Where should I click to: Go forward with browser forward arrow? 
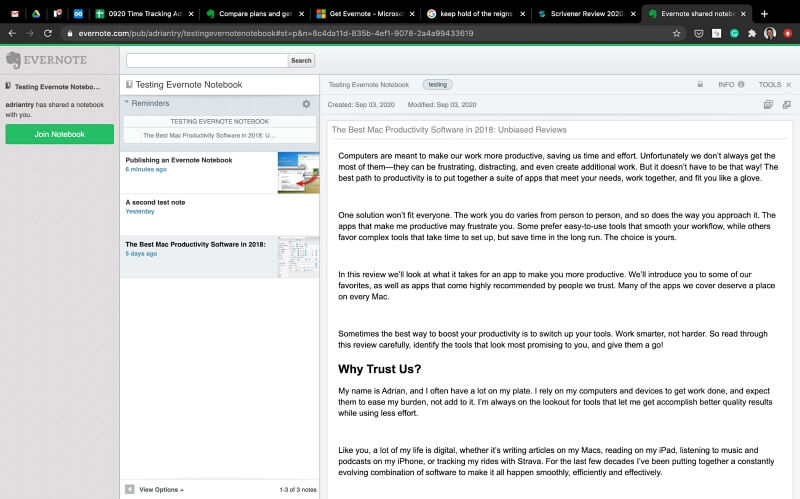30,33
